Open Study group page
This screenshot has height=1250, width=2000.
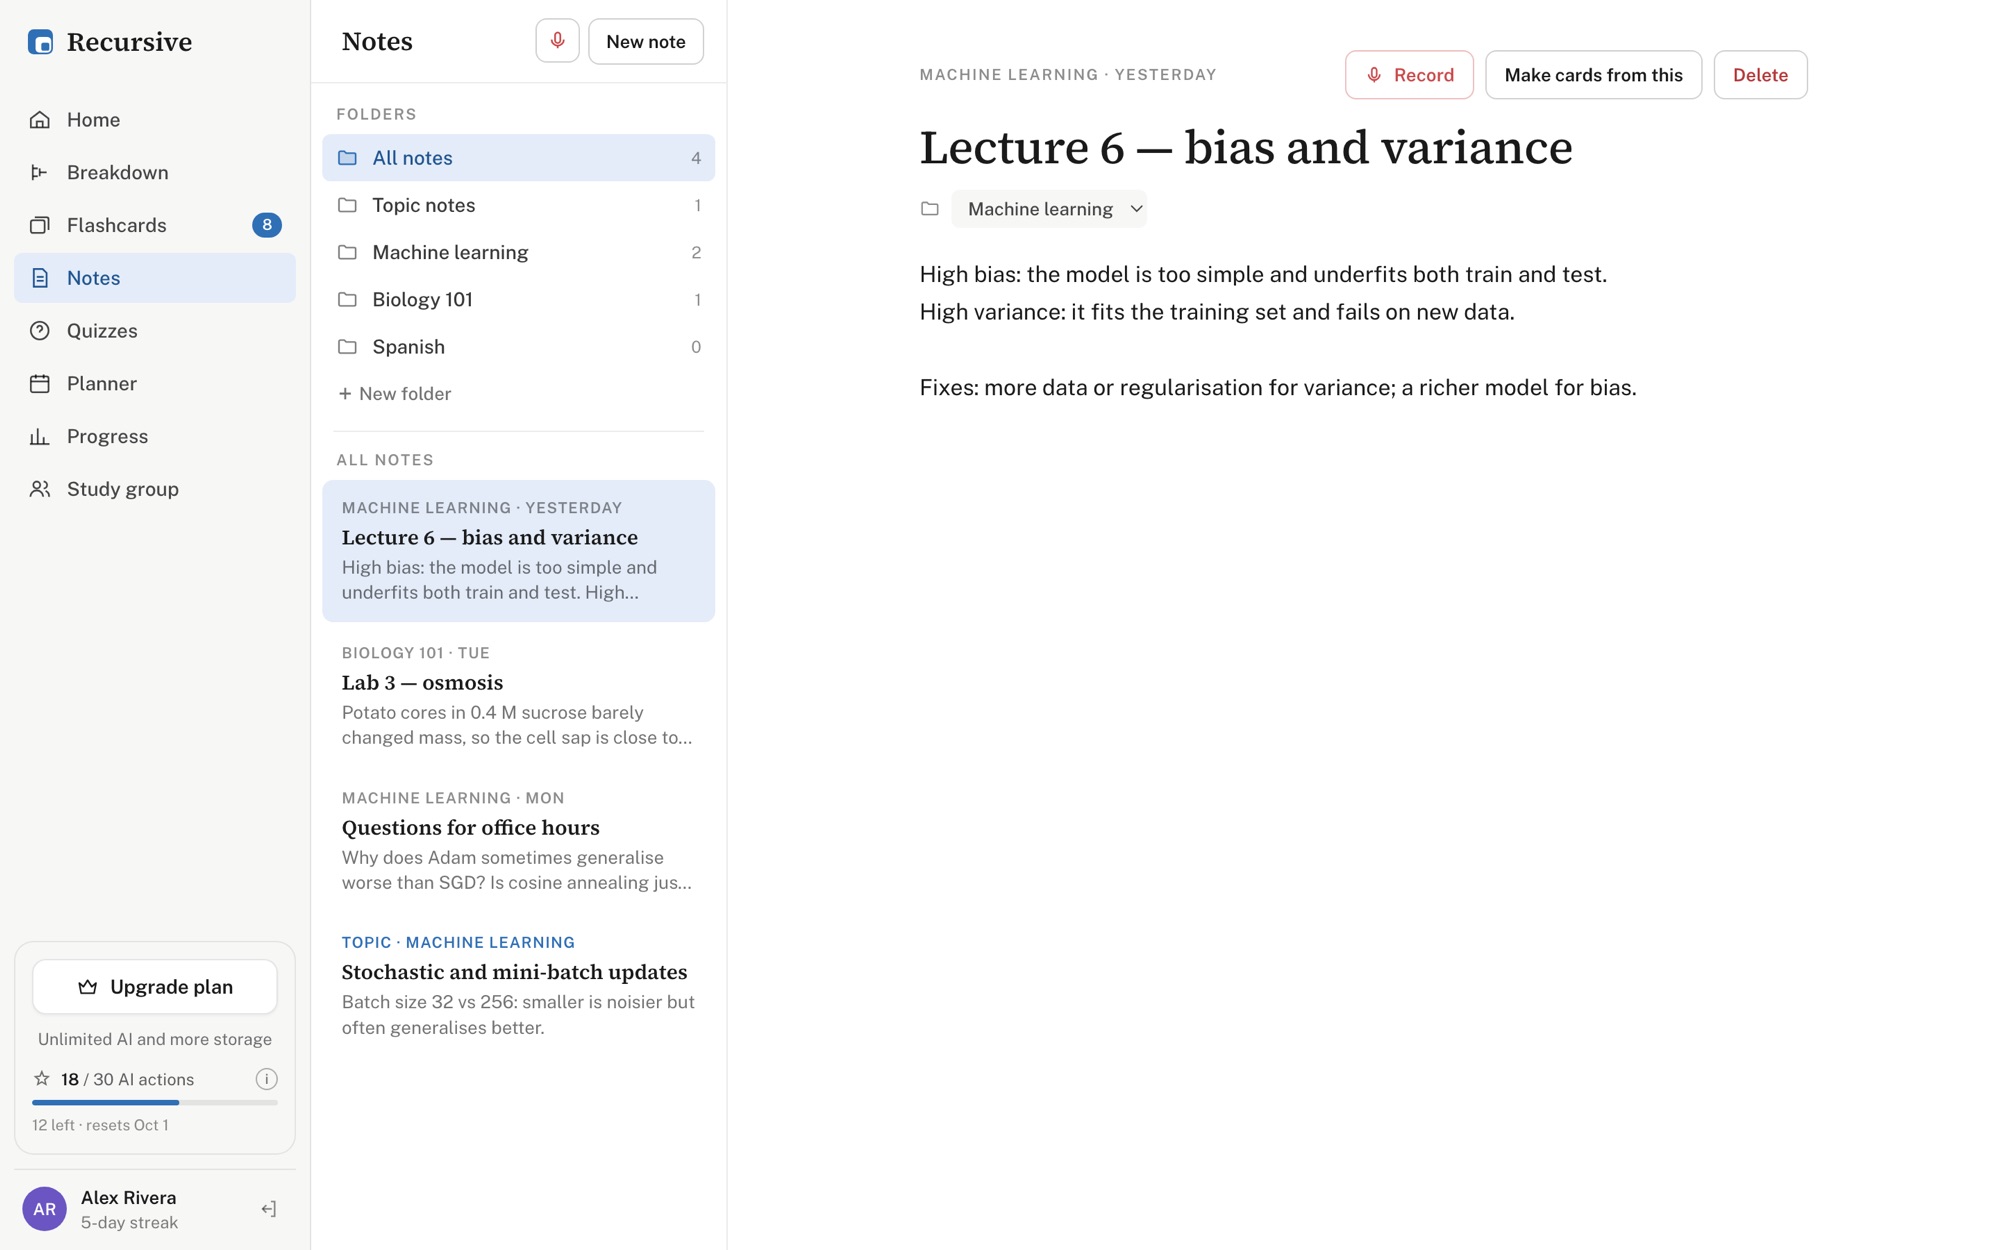(x=155, y=489)
